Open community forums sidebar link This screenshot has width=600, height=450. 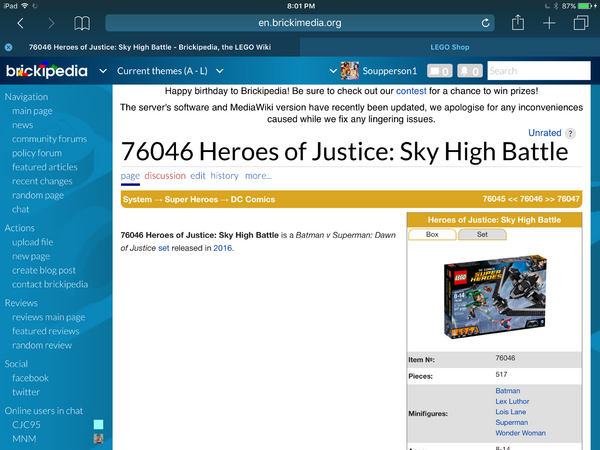click(x=49, y=139)
